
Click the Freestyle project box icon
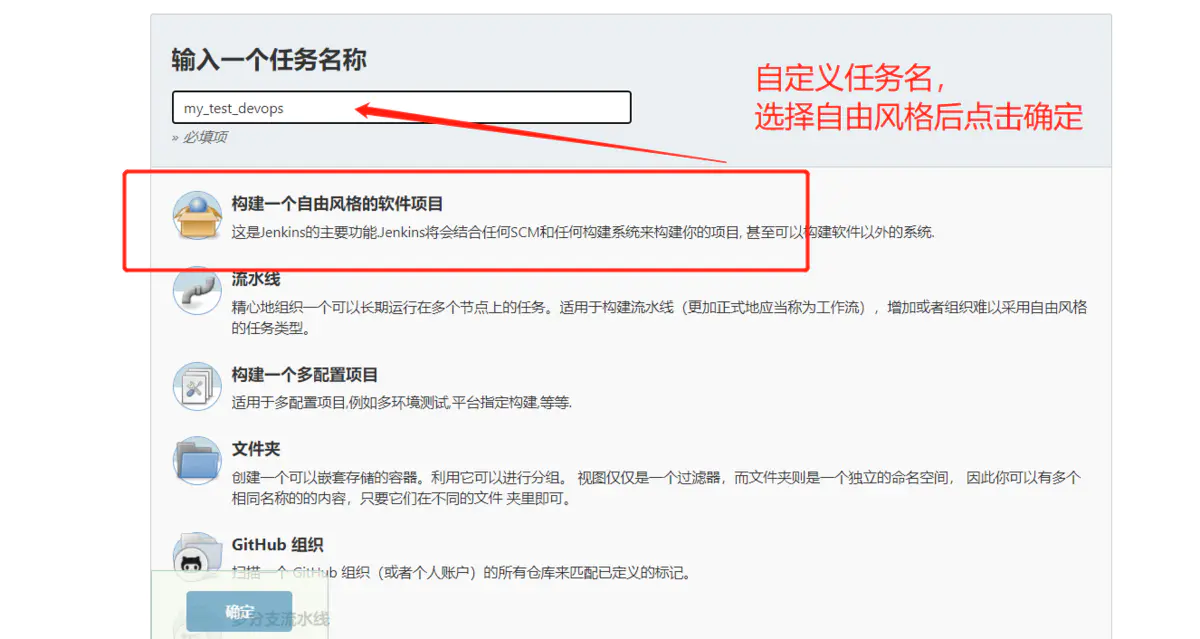pos(197,216)
